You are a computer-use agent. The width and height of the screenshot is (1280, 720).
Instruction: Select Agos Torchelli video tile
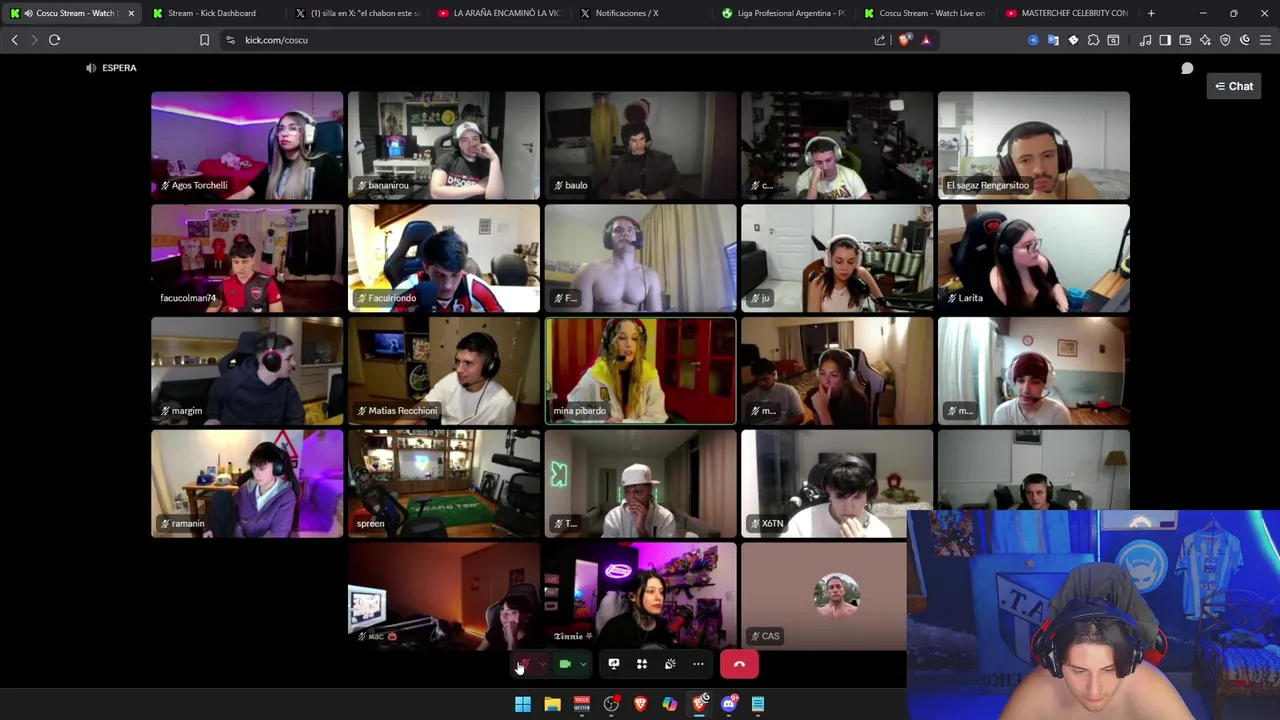[247, 145]
